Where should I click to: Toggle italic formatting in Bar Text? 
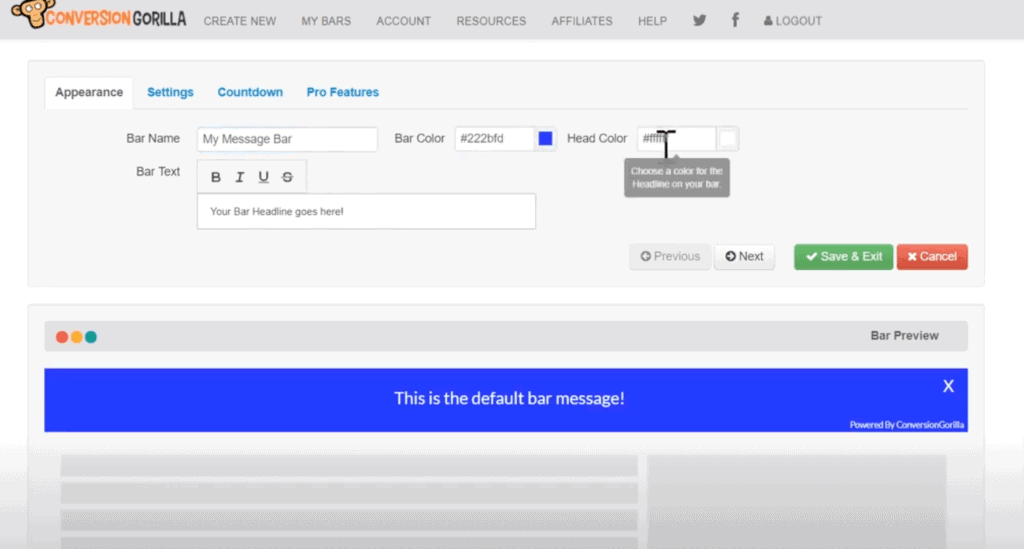pos(240,177)
